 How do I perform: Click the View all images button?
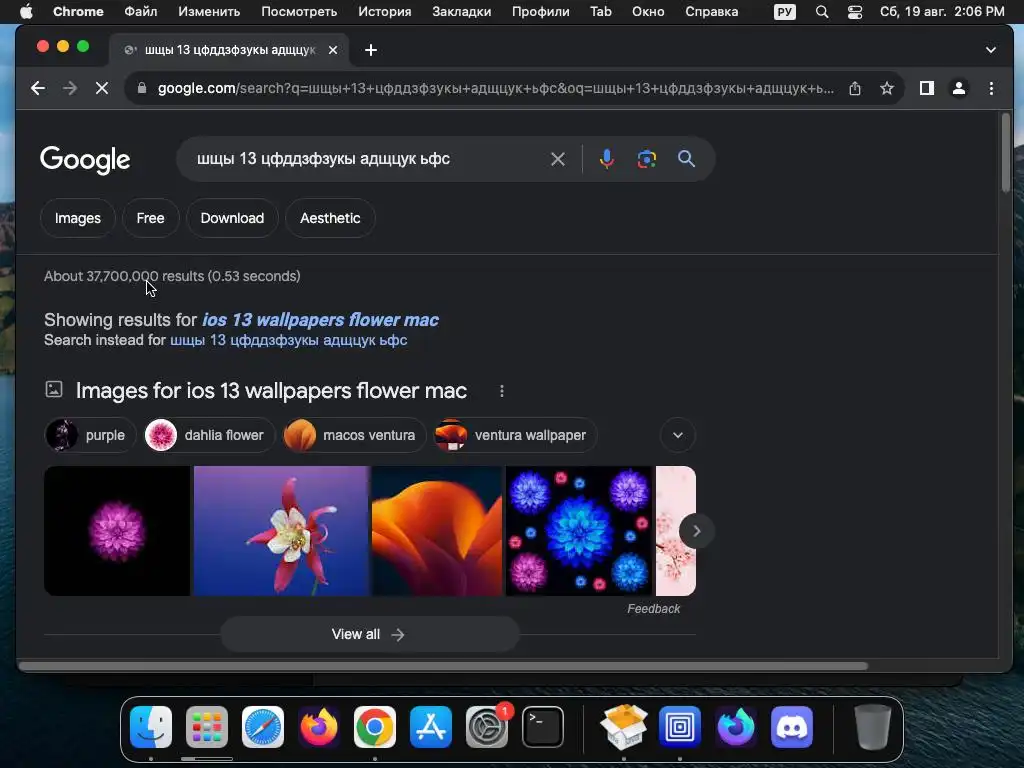370,634
